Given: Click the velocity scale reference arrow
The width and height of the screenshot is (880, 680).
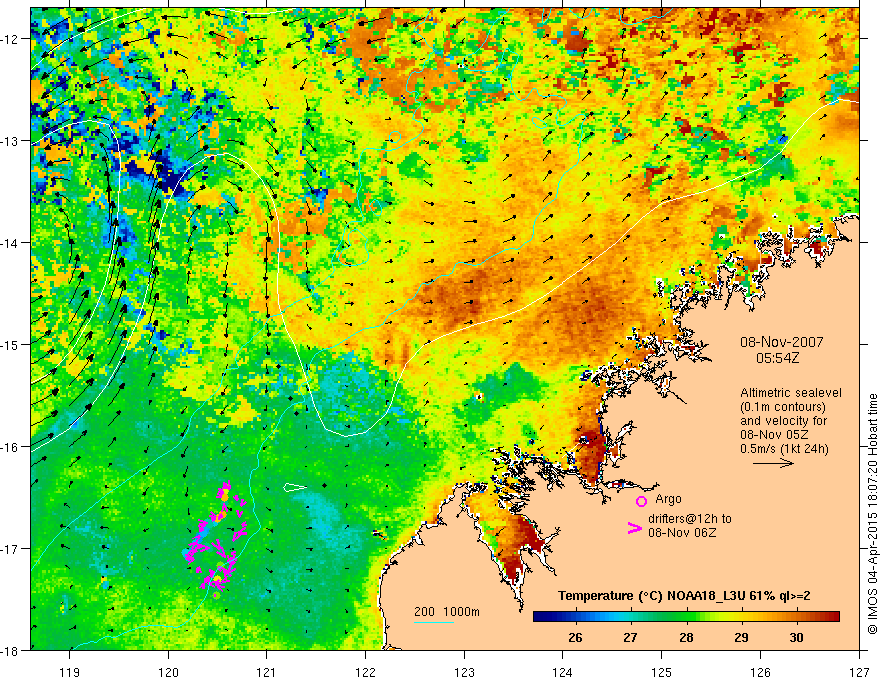Looking at the screenshot, I should (x=773, y=463).
